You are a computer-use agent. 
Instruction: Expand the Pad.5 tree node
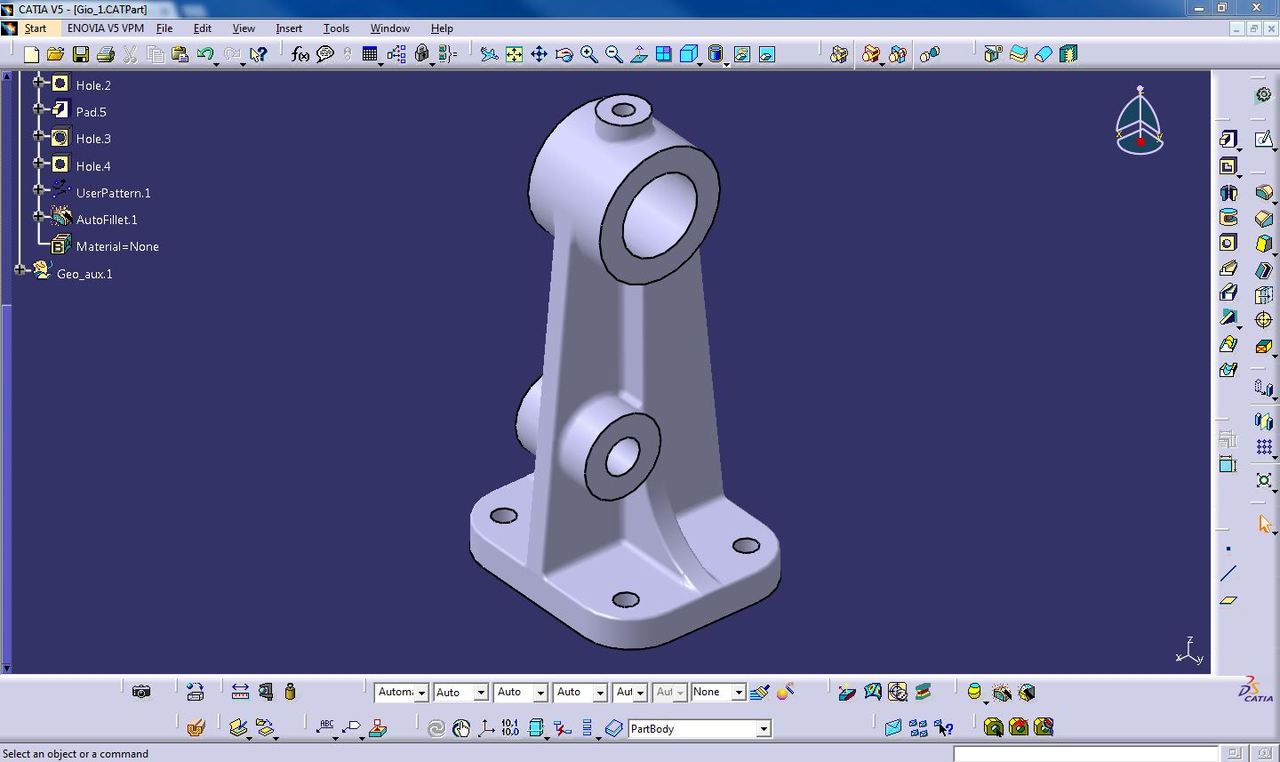point(39,109)
